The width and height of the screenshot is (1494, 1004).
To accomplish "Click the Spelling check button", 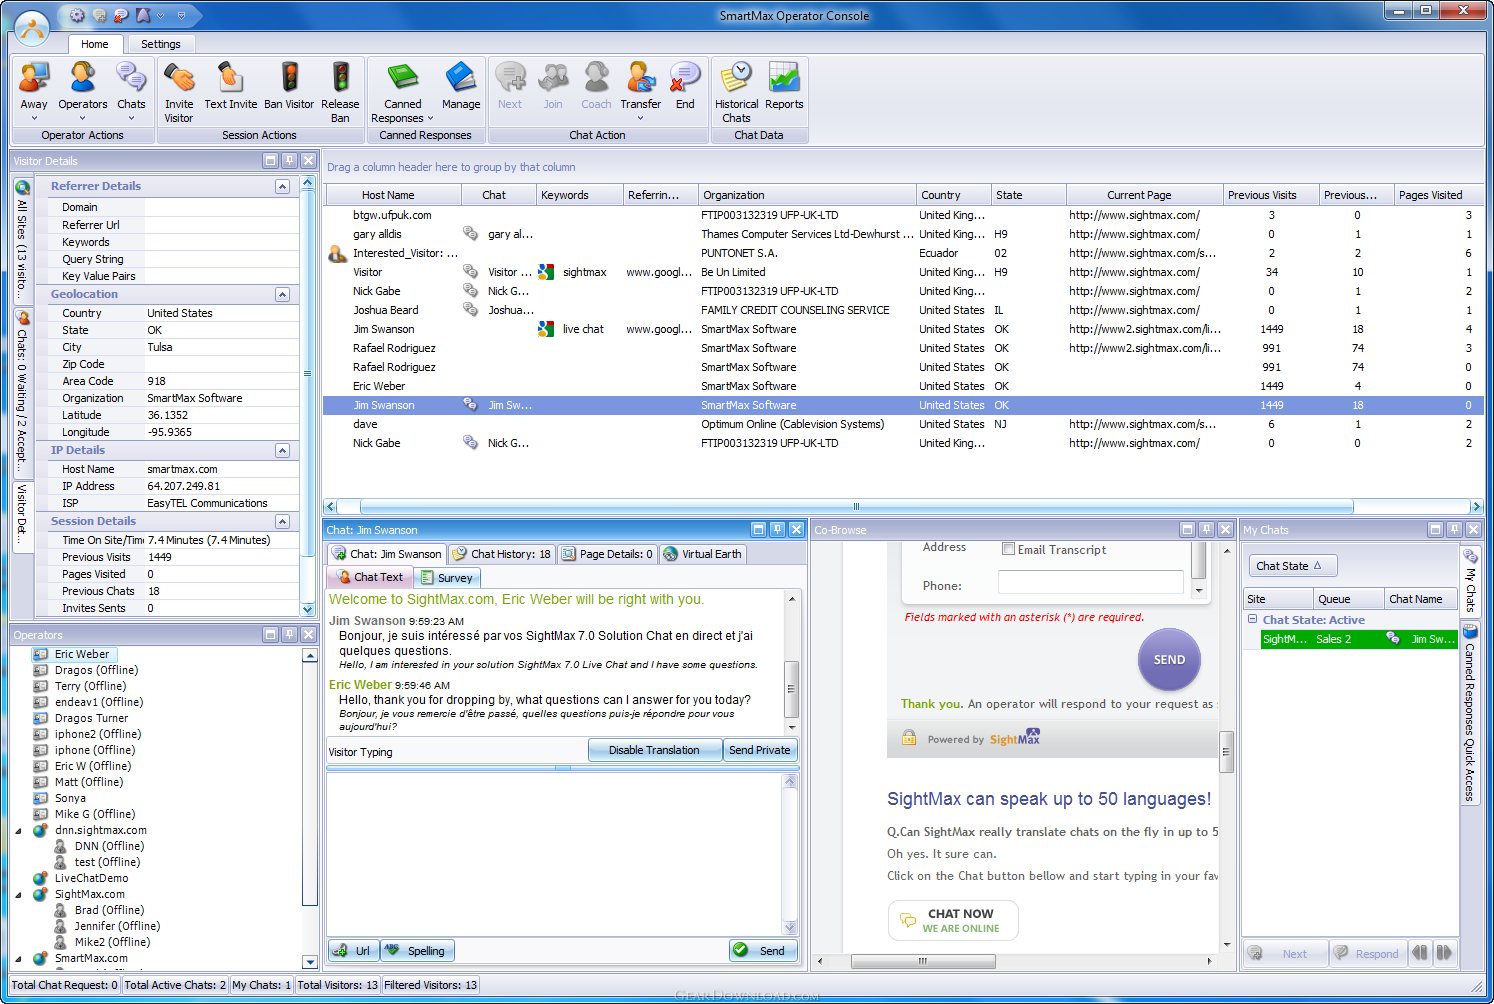I will point(416,950).
